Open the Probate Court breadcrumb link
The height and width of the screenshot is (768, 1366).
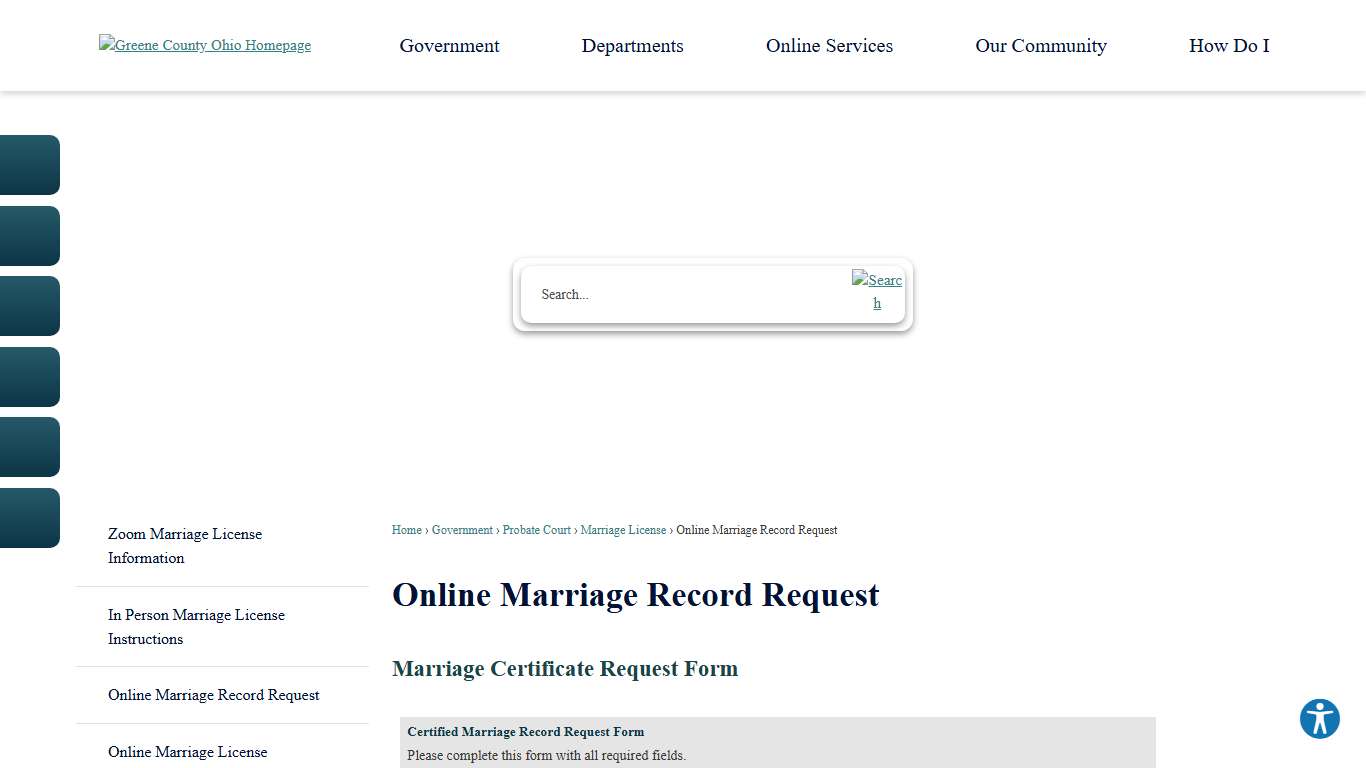point(536,530)
